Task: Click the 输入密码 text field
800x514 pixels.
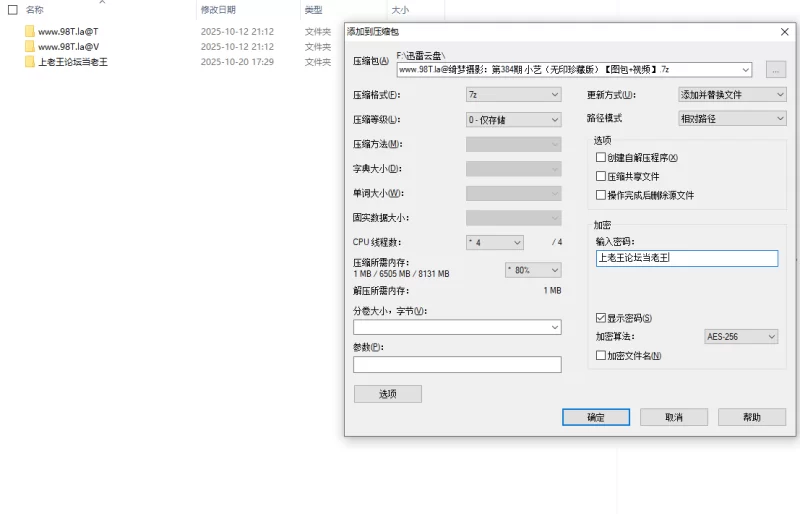Action: tap(686, 258)
